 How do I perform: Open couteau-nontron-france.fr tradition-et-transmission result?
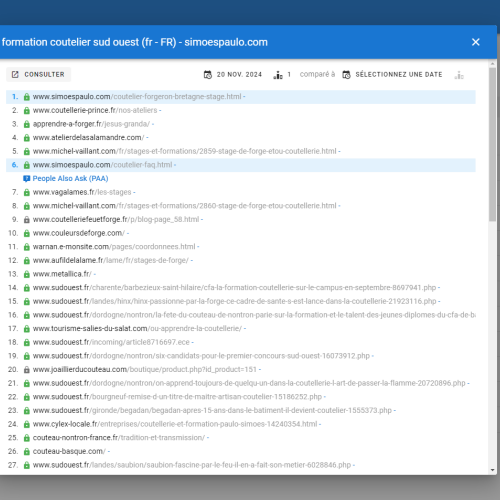click(x=119, y=438)
